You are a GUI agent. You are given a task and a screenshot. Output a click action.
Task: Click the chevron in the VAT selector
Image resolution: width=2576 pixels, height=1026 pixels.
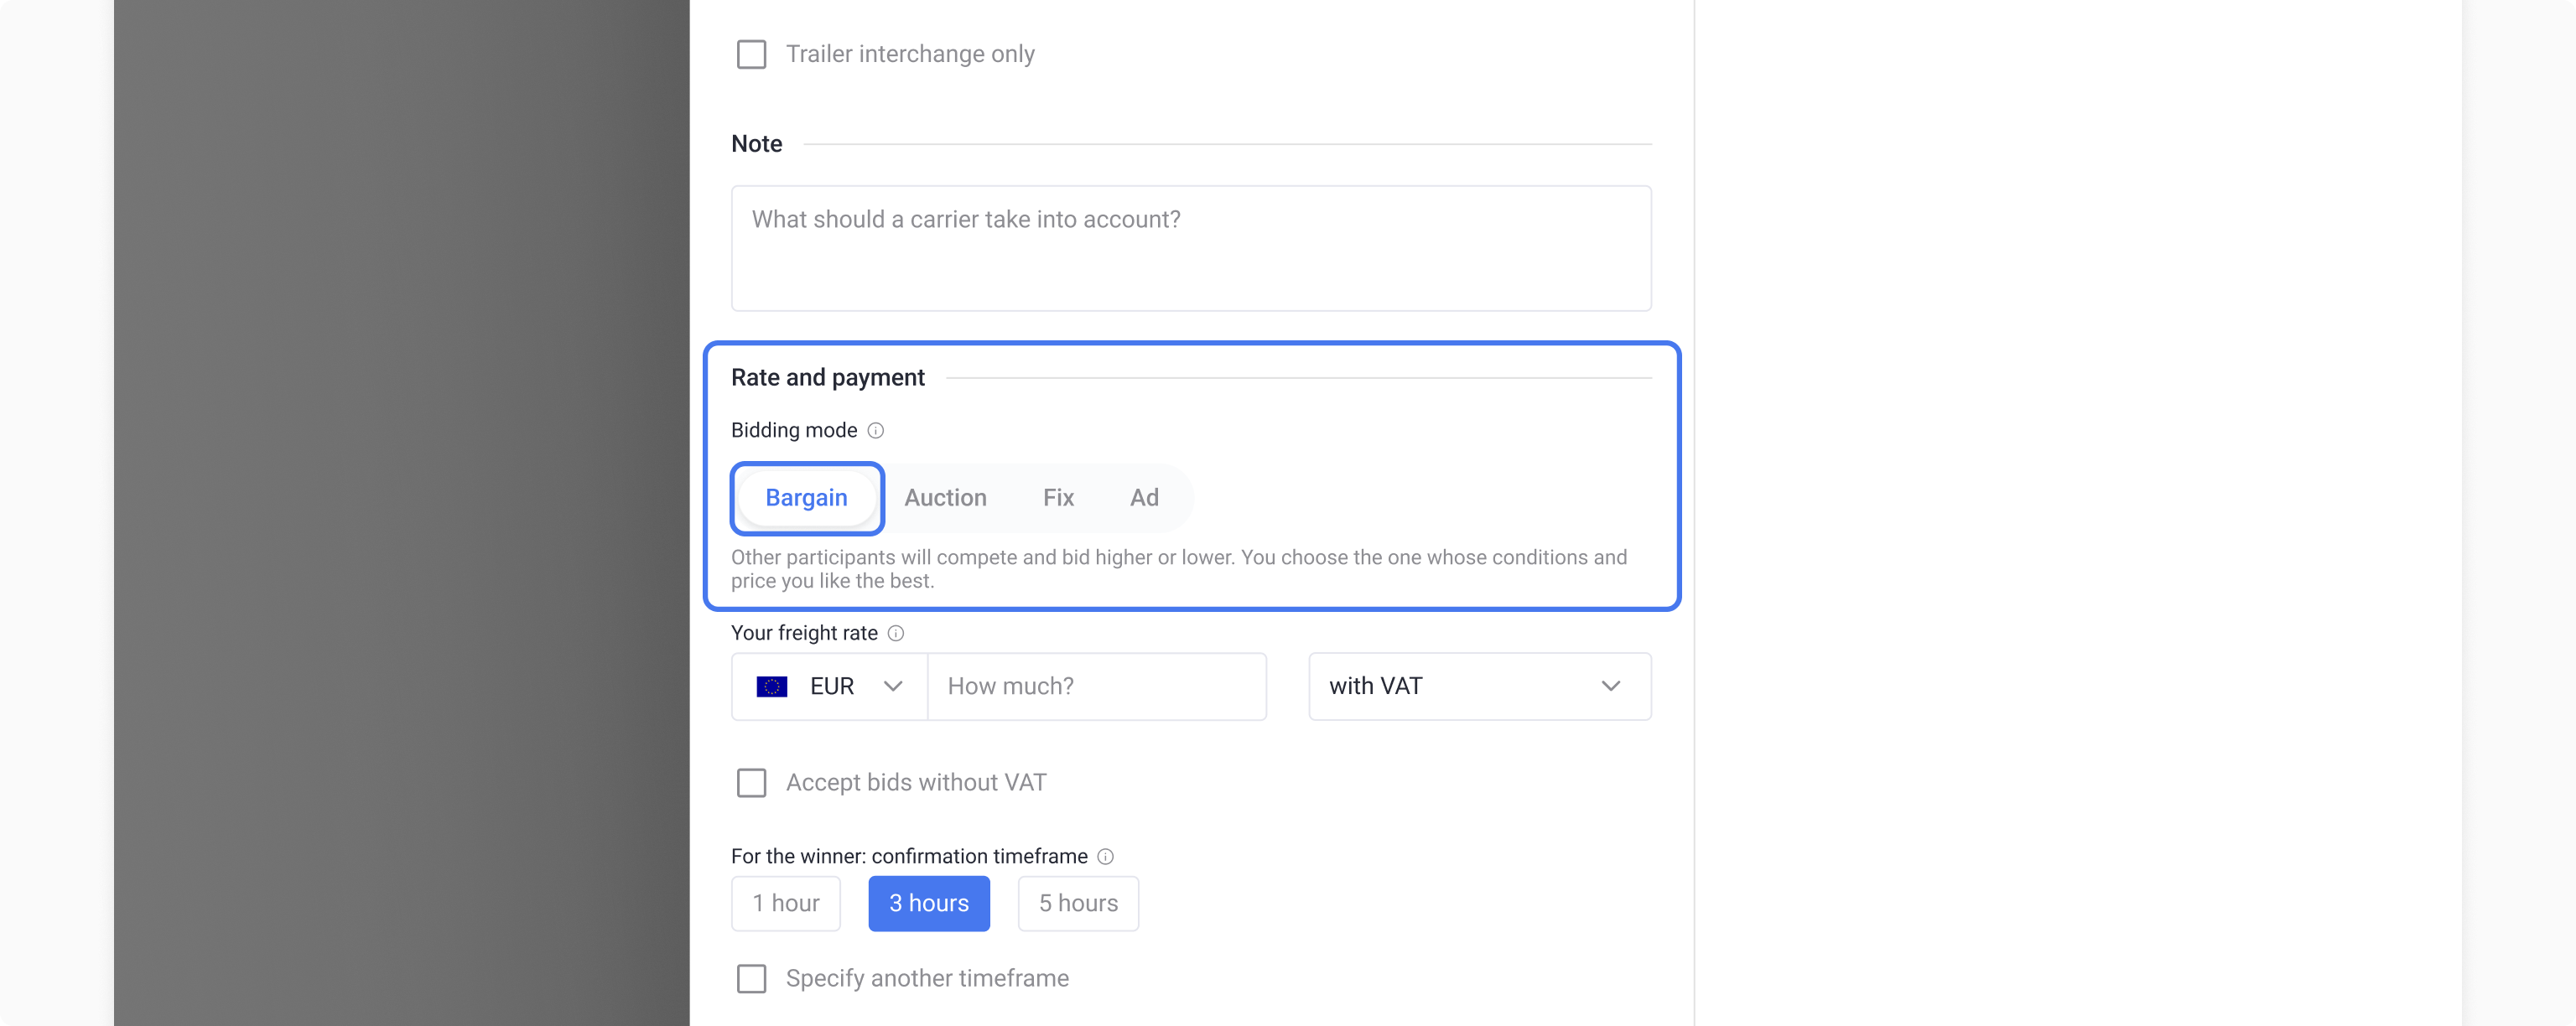point(1610,686)
